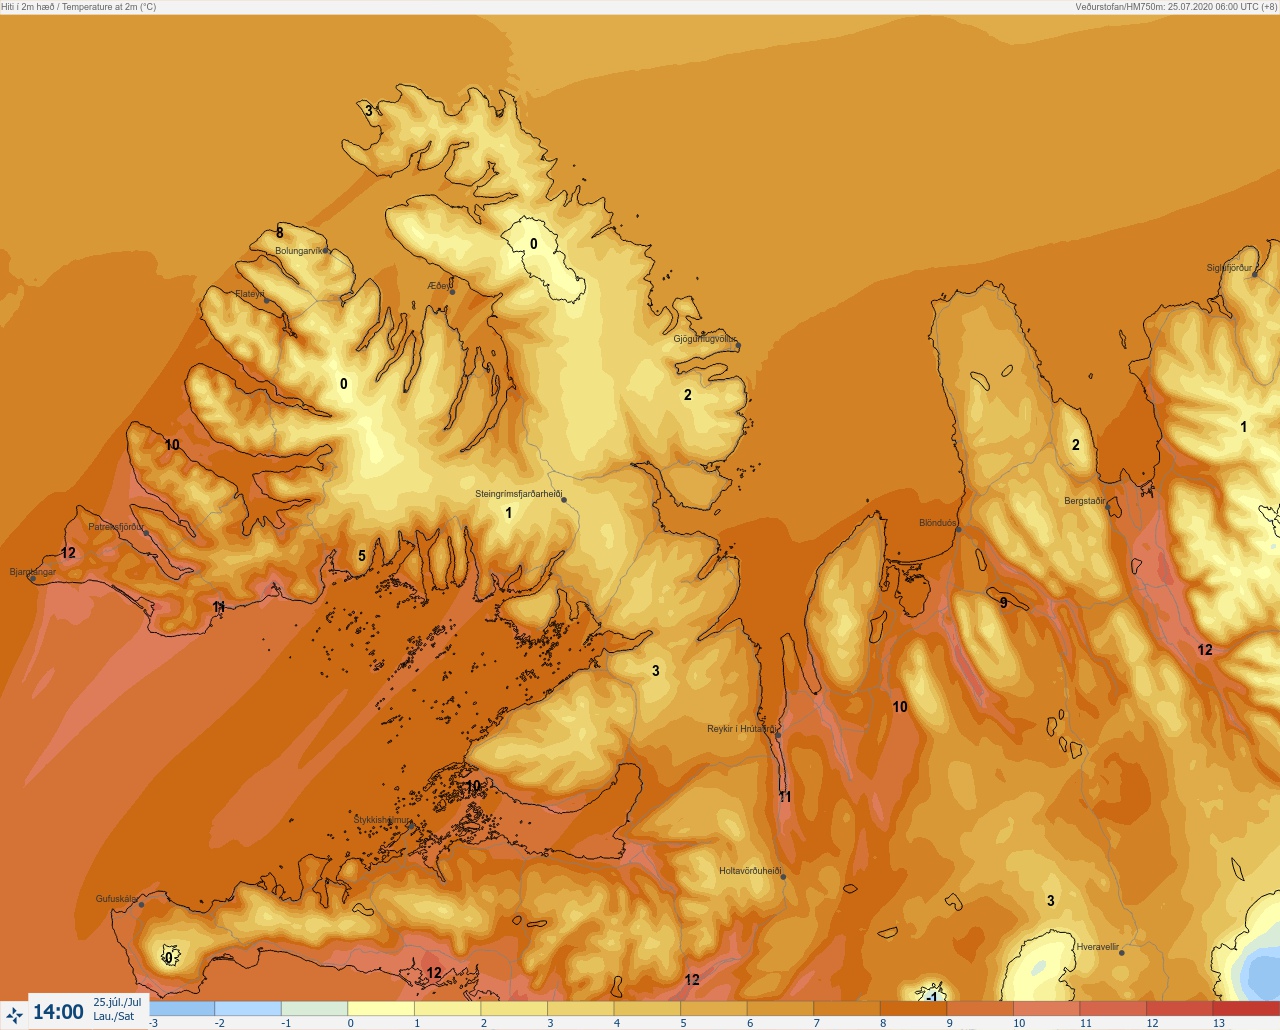Click the date text 25.júl./Jul
Viewport: 1280px width, 1030px height.
coord(117,1002)
